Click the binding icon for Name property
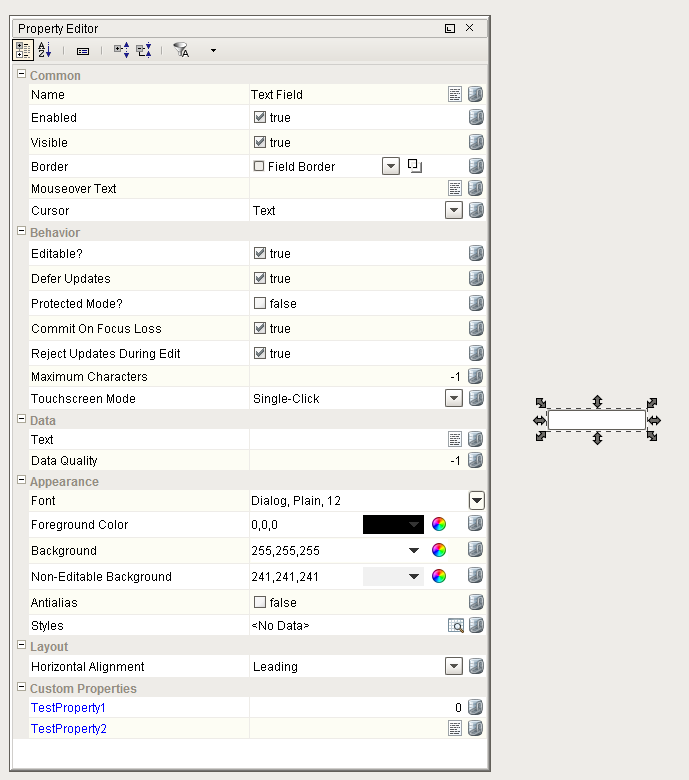The height and width of the screenshot is (780, 689). pos(476,94)
